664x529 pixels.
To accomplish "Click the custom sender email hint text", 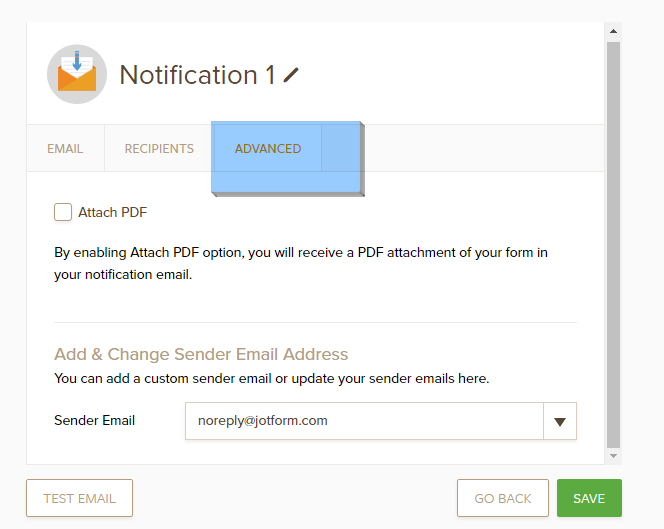I will (x=271, y=379).
